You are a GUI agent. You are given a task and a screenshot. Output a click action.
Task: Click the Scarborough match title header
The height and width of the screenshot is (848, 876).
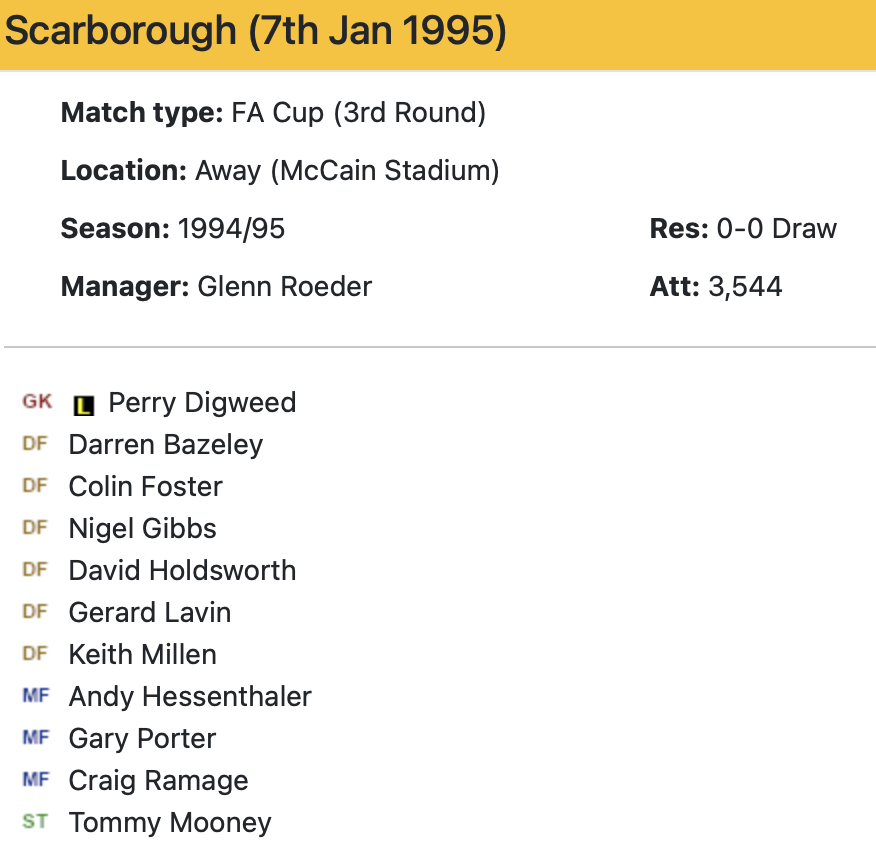256,33
